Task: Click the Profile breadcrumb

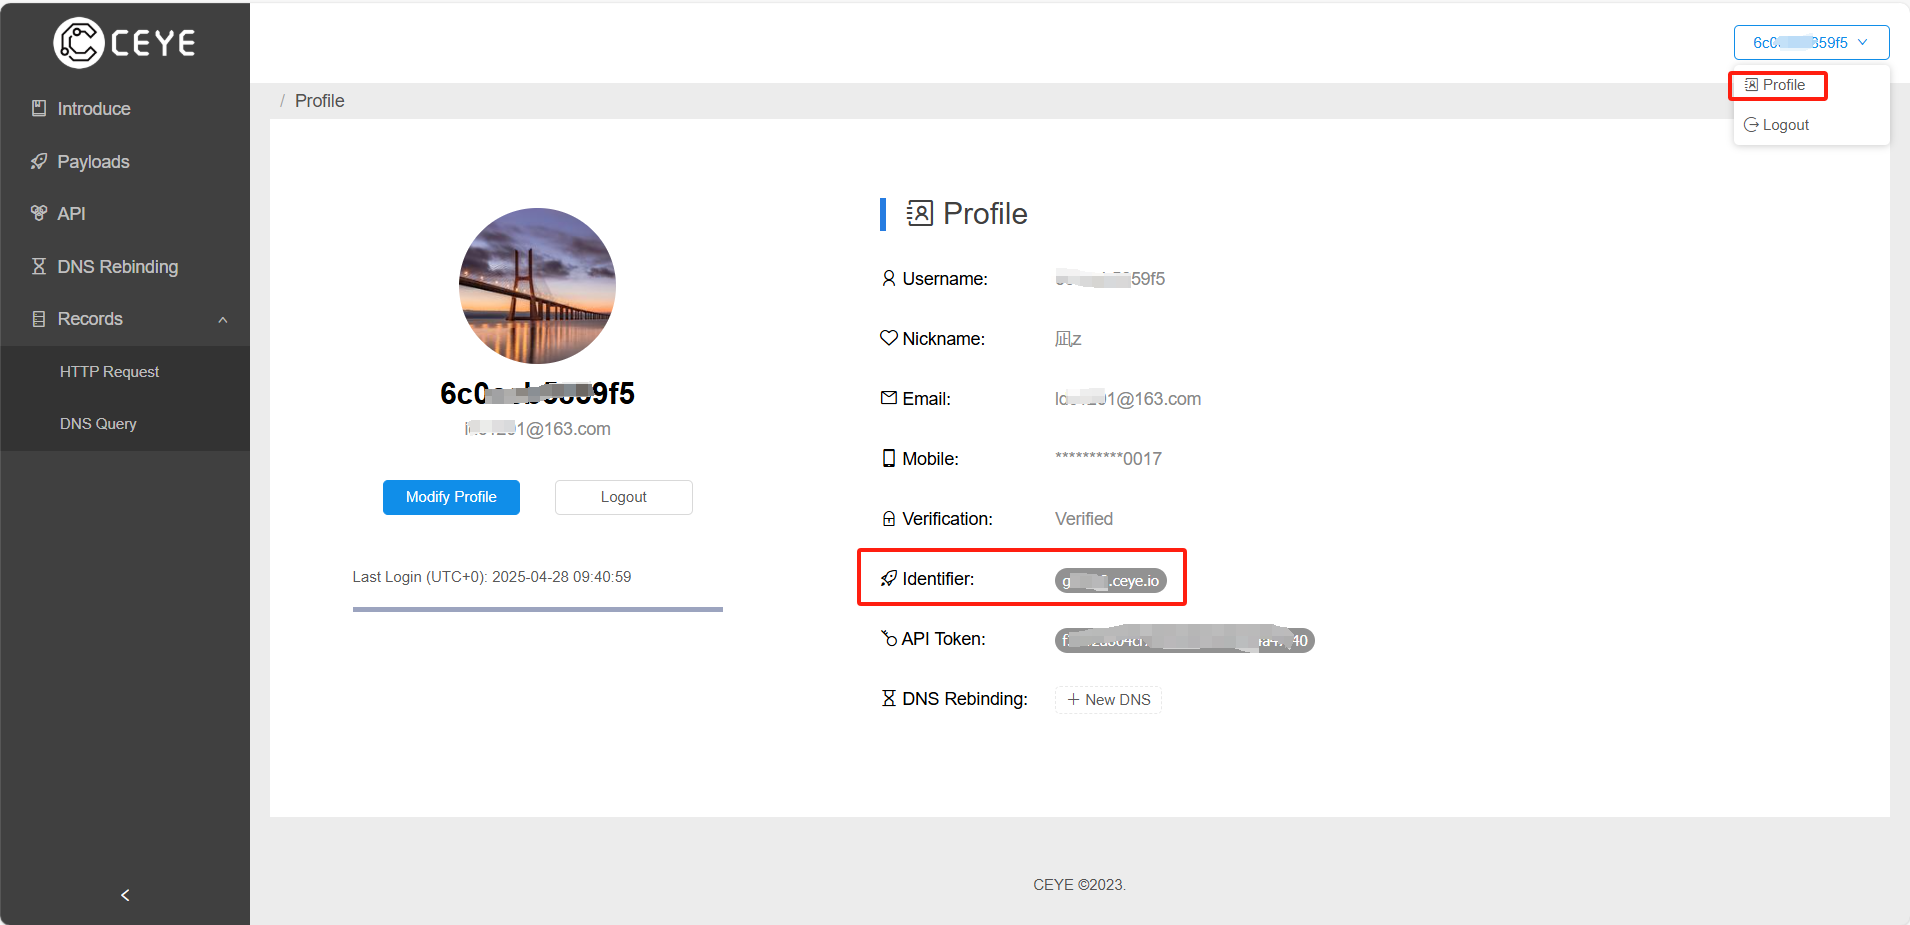Action: (x=319, y=101)
